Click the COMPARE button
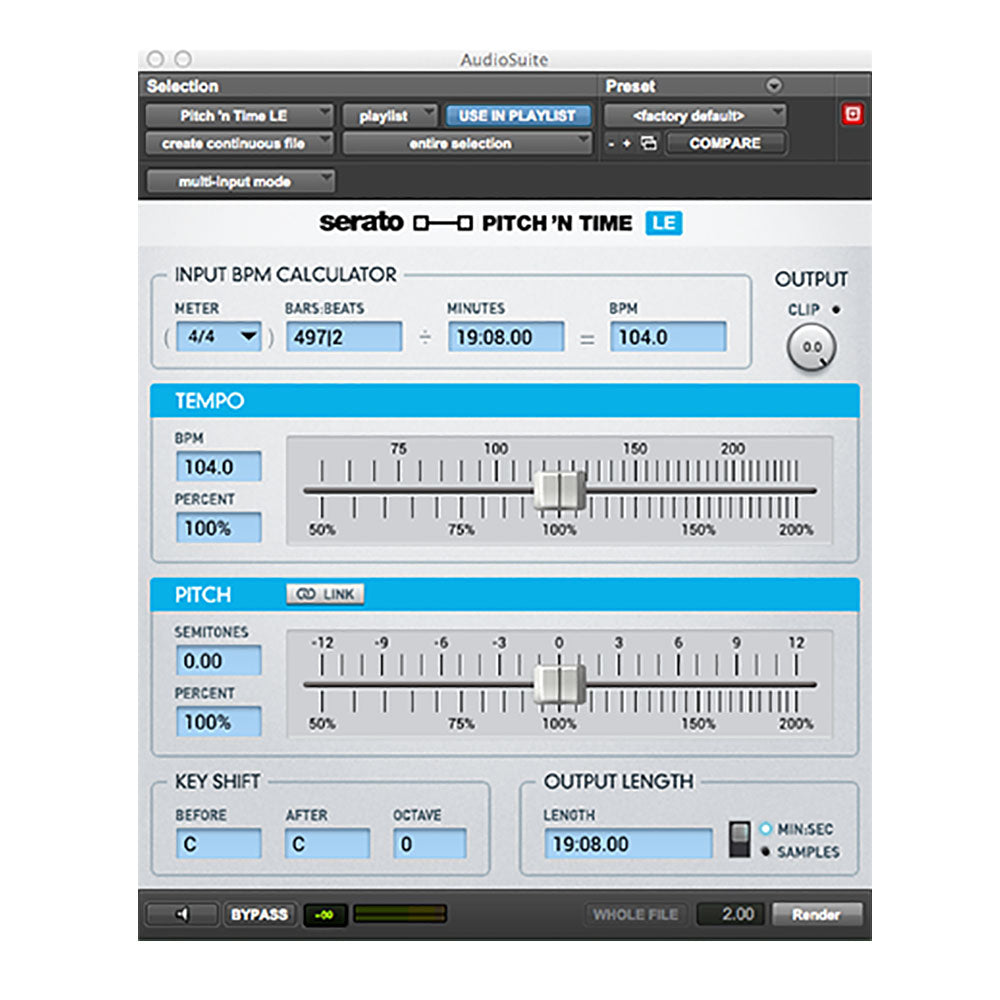This screenshot has width=1000, height=1000. tap(724, 144)
